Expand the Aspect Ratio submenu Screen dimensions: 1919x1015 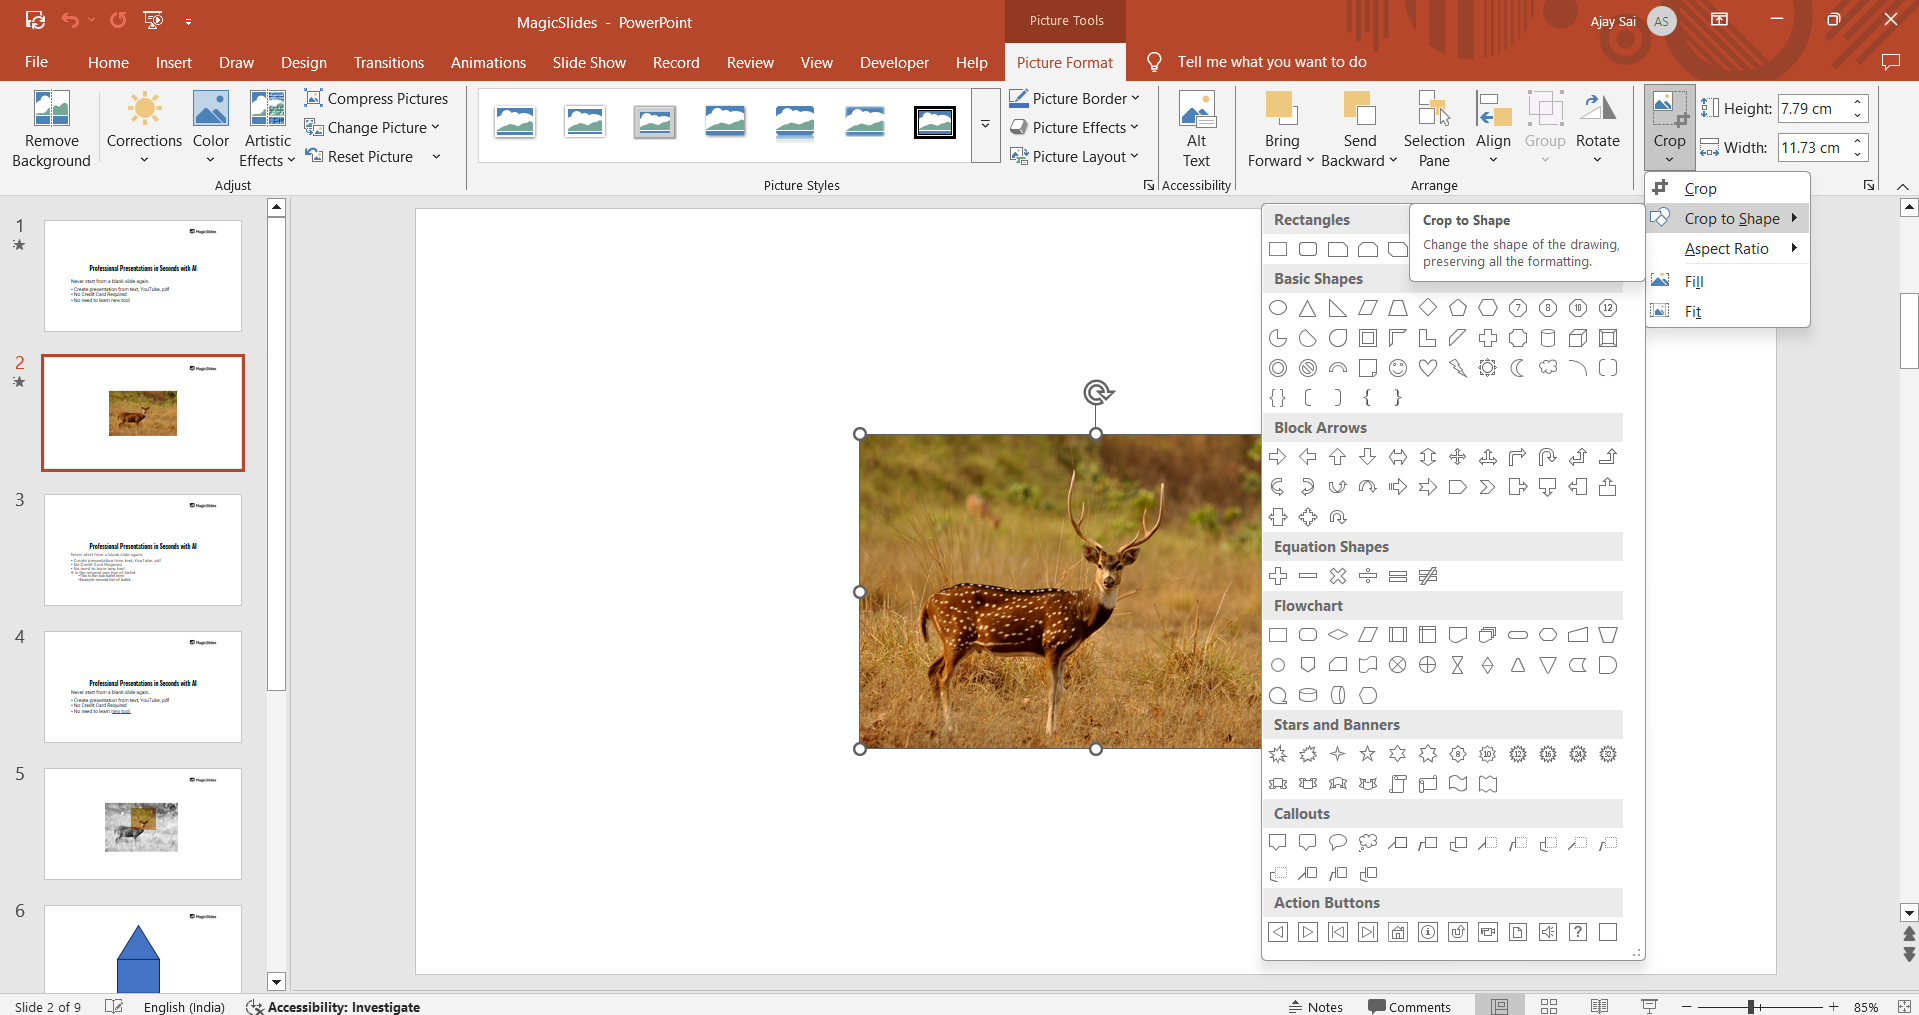tap(1727, 248)
